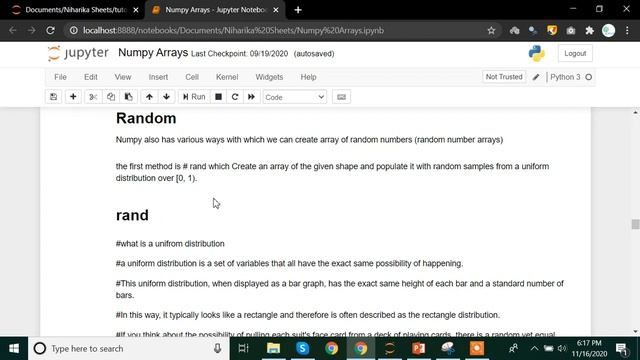The image size is (640, 360).
Task: Copy selected cells icon
Action: (111, 97)
